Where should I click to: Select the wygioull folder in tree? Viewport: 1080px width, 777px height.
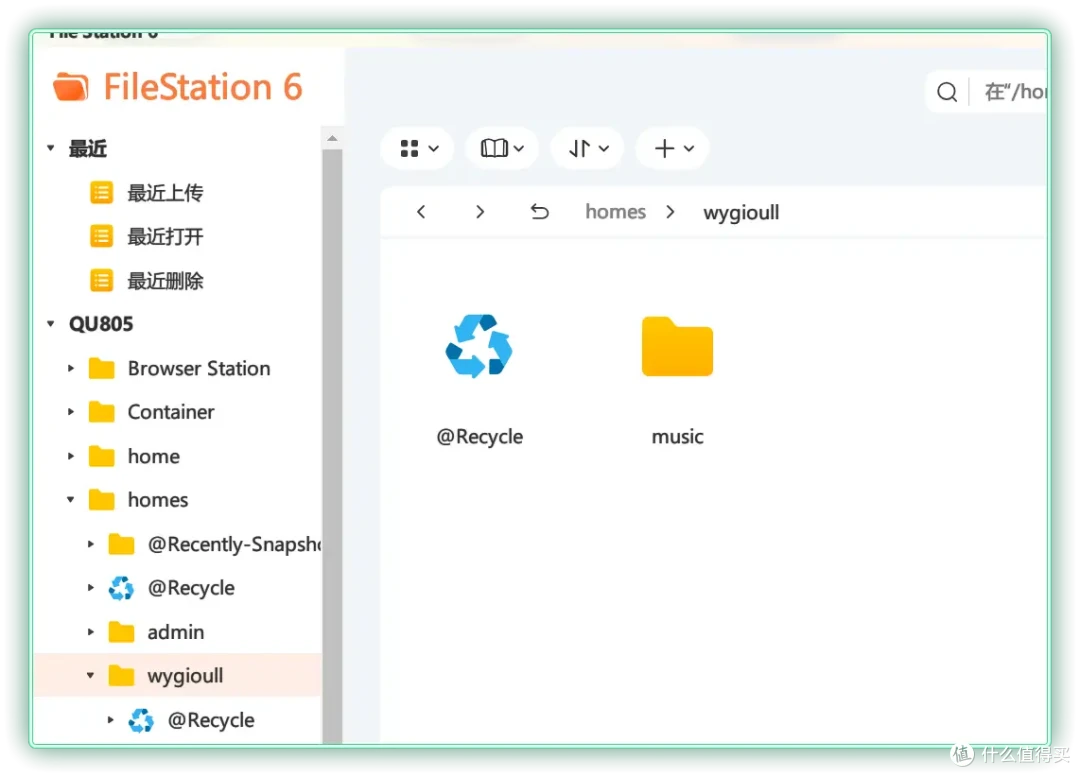tap(185, 676)
